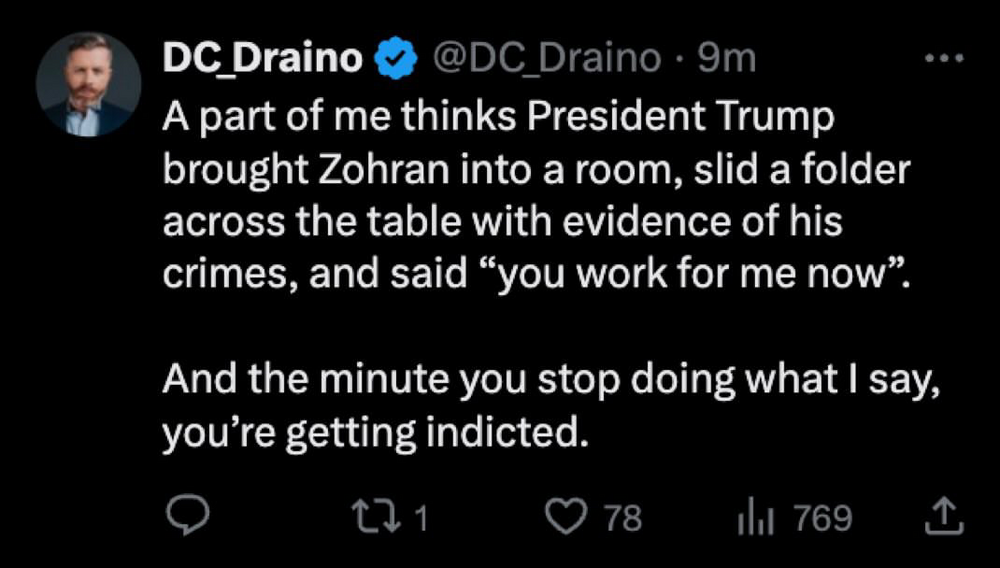
Task: Click the bold DC_Draino display name
Action: tap(263, 60)
